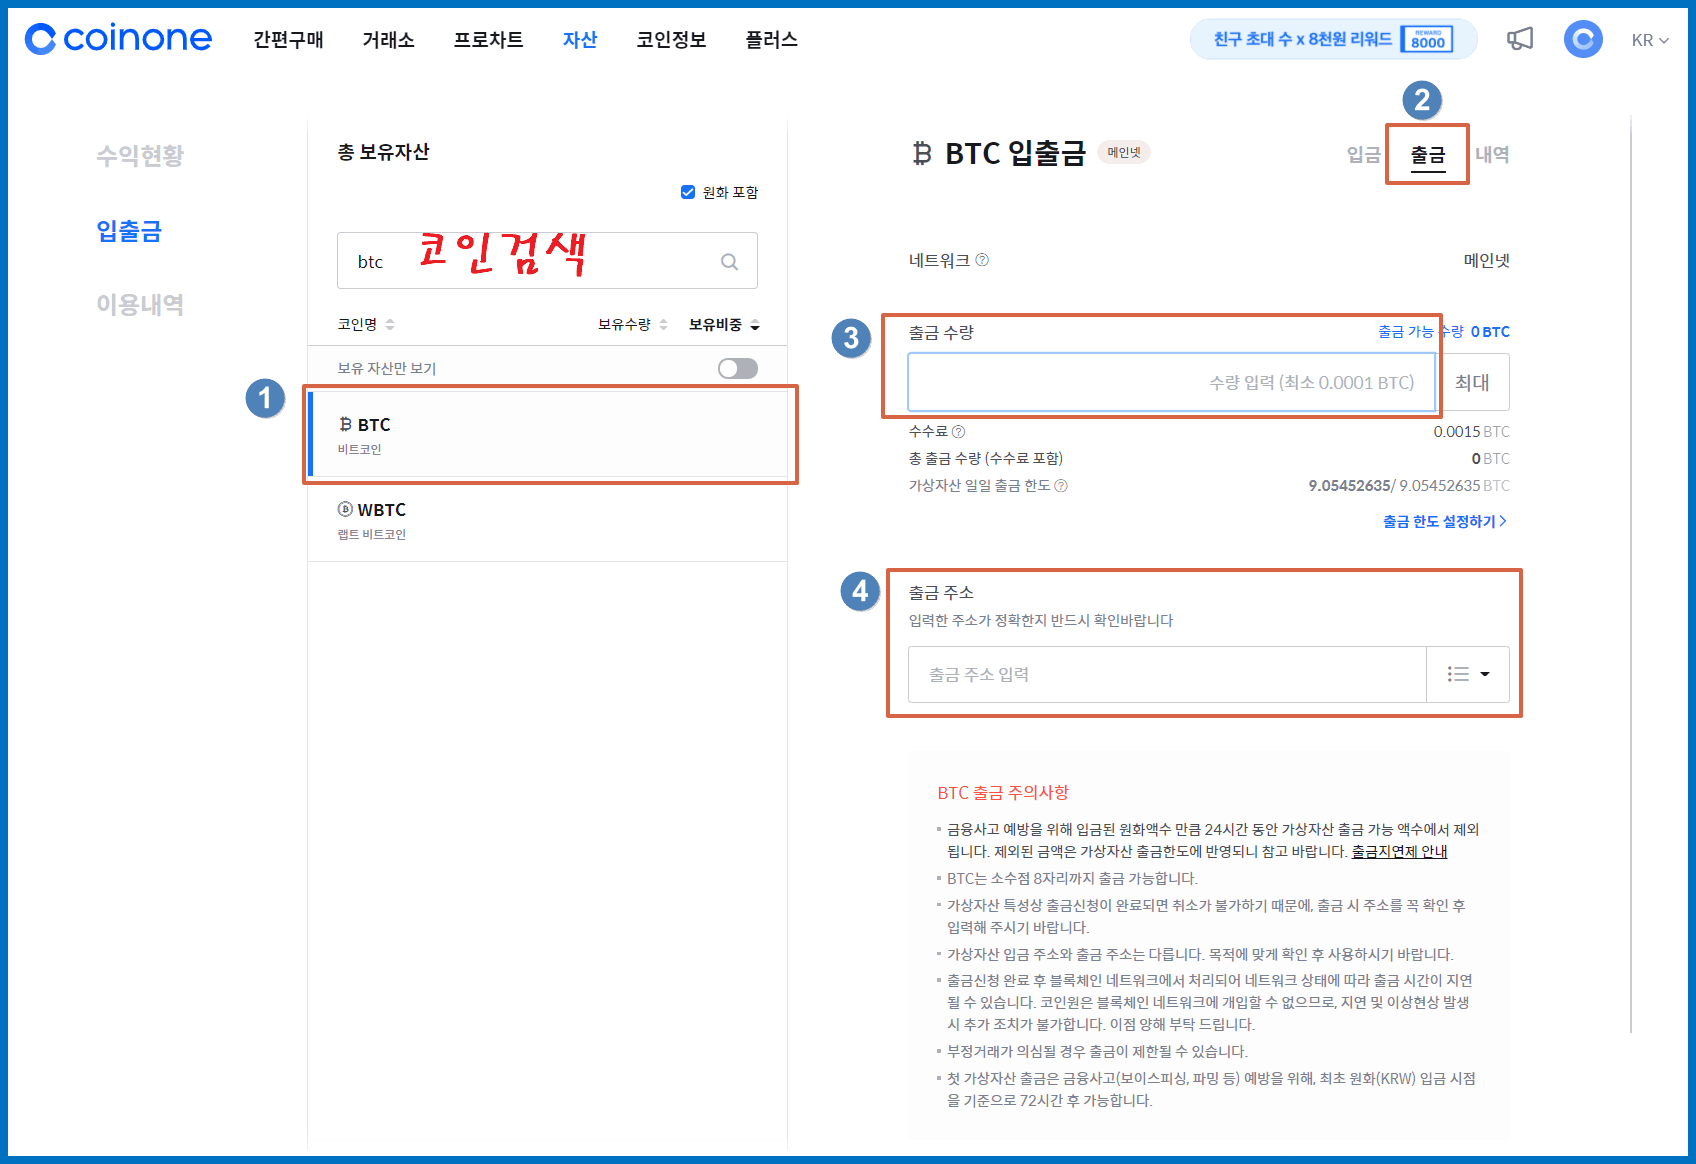
Task: Enable the 보유 자산만 보기 toggle
Action: [737, 367]
